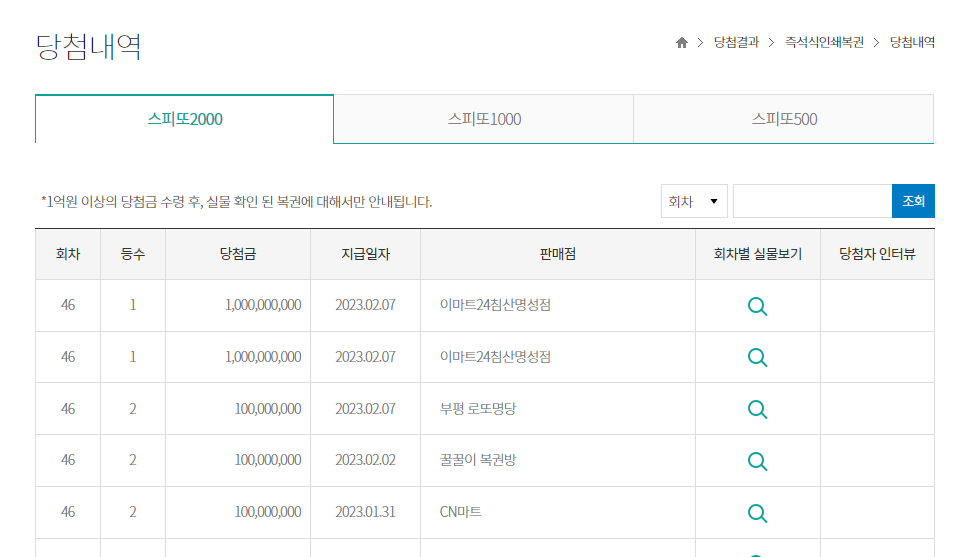Switch to the 스피또2000 tab
This screenshot has height=557, width=971.
pyautogui.click(x=185, y=119)
